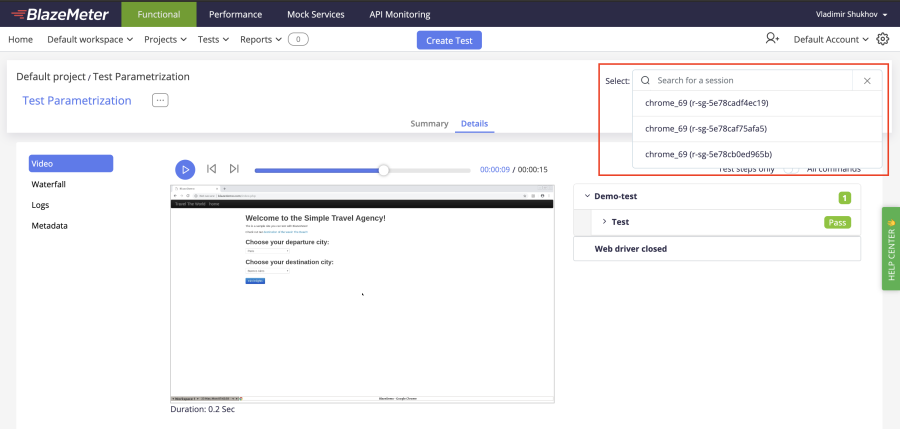Image resolution: width=900 pixels, height=429 pixels.
Task: Click the add user icon
Action: pos(772,39)
